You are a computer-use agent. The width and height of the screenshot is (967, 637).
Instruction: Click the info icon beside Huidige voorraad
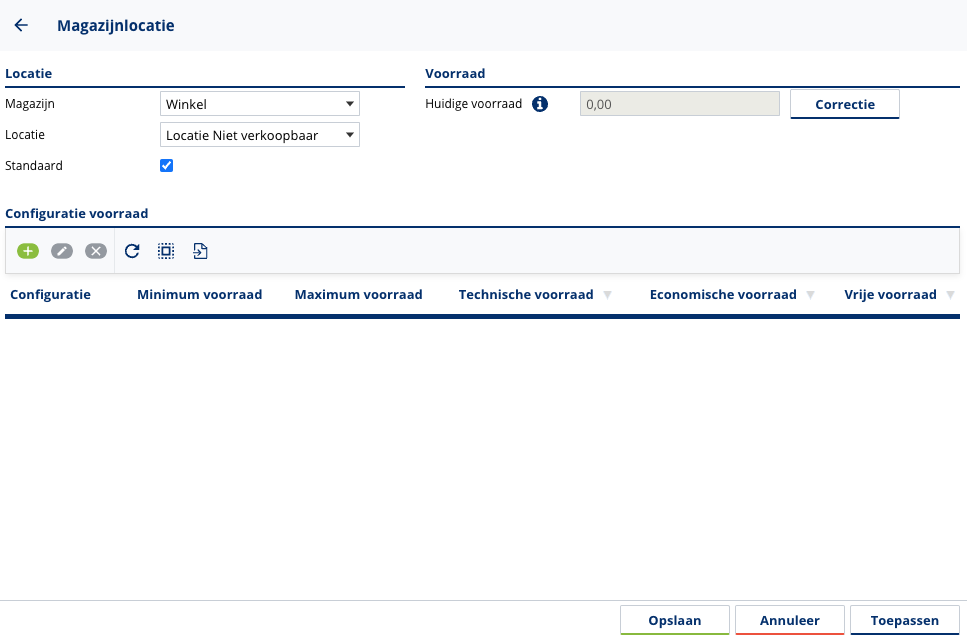540,104
